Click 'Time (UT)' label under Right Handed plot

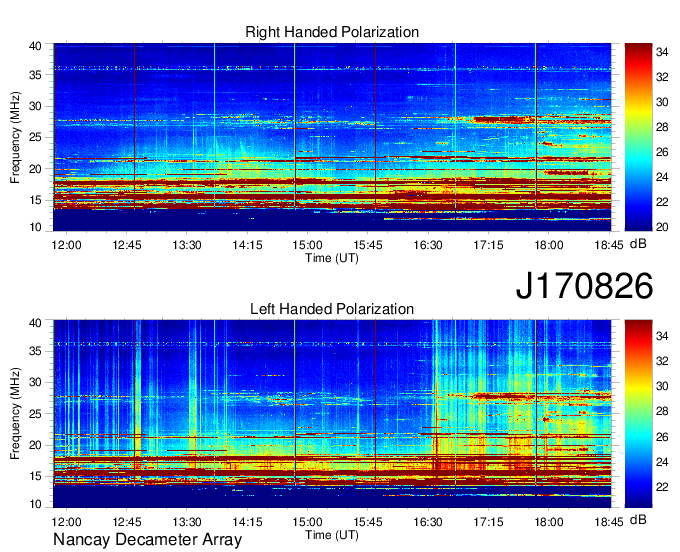tap(332, 258)
